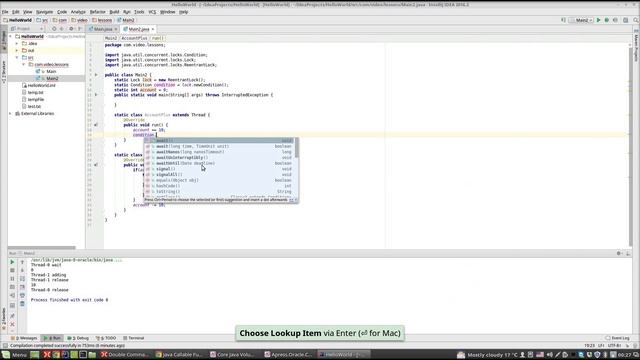Viewport: 640px width, 360px height.
Task: Switch to the Main.java editor tab
Action: [x=103, y=29]
